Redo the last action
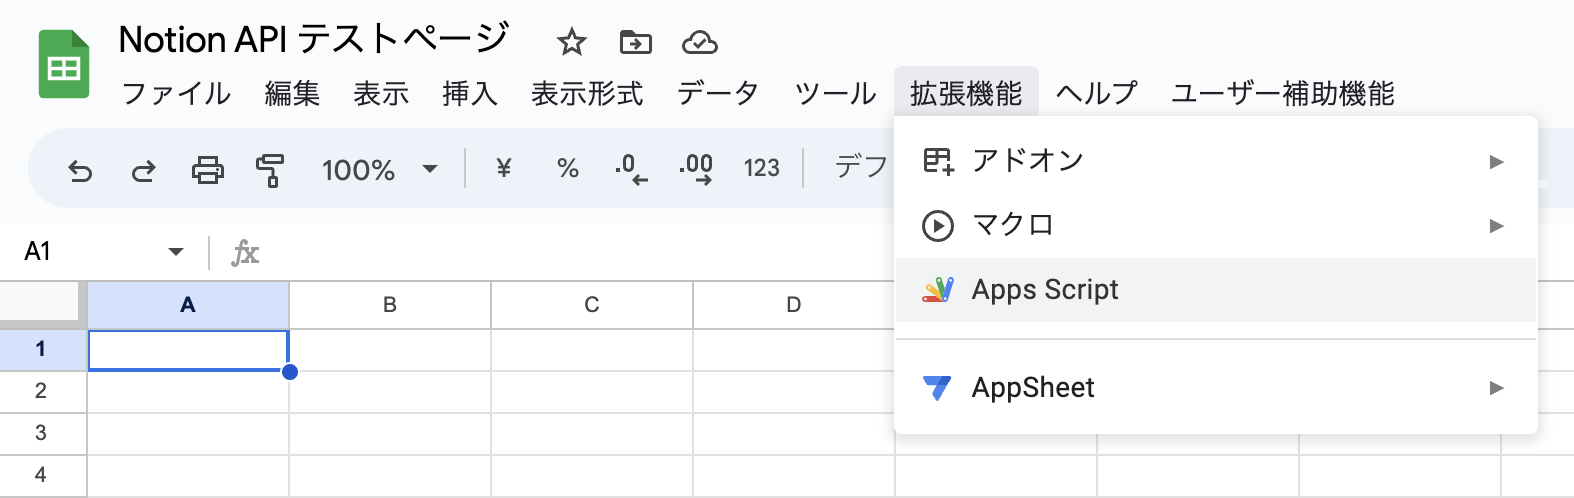Viewport: 1574px width, 498px height. point(143,170)
